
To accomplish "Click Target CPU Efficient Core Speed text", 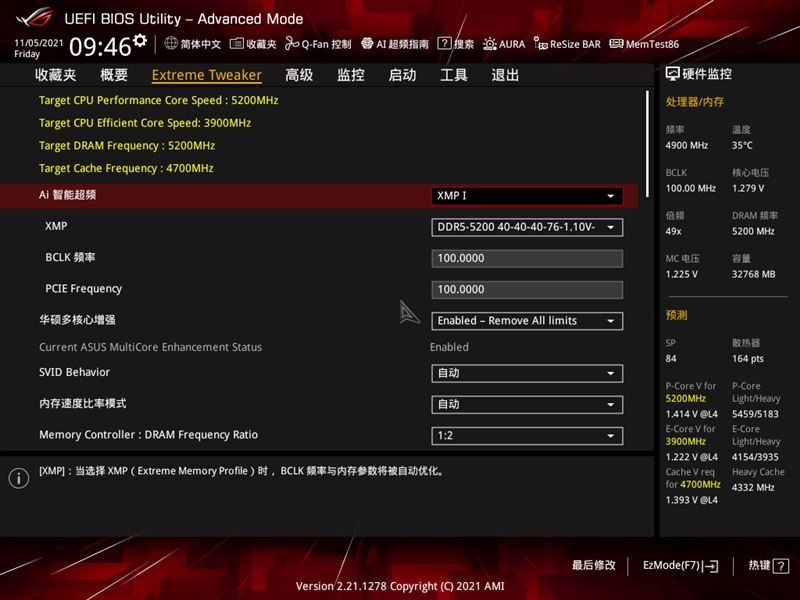I will 145,123.
